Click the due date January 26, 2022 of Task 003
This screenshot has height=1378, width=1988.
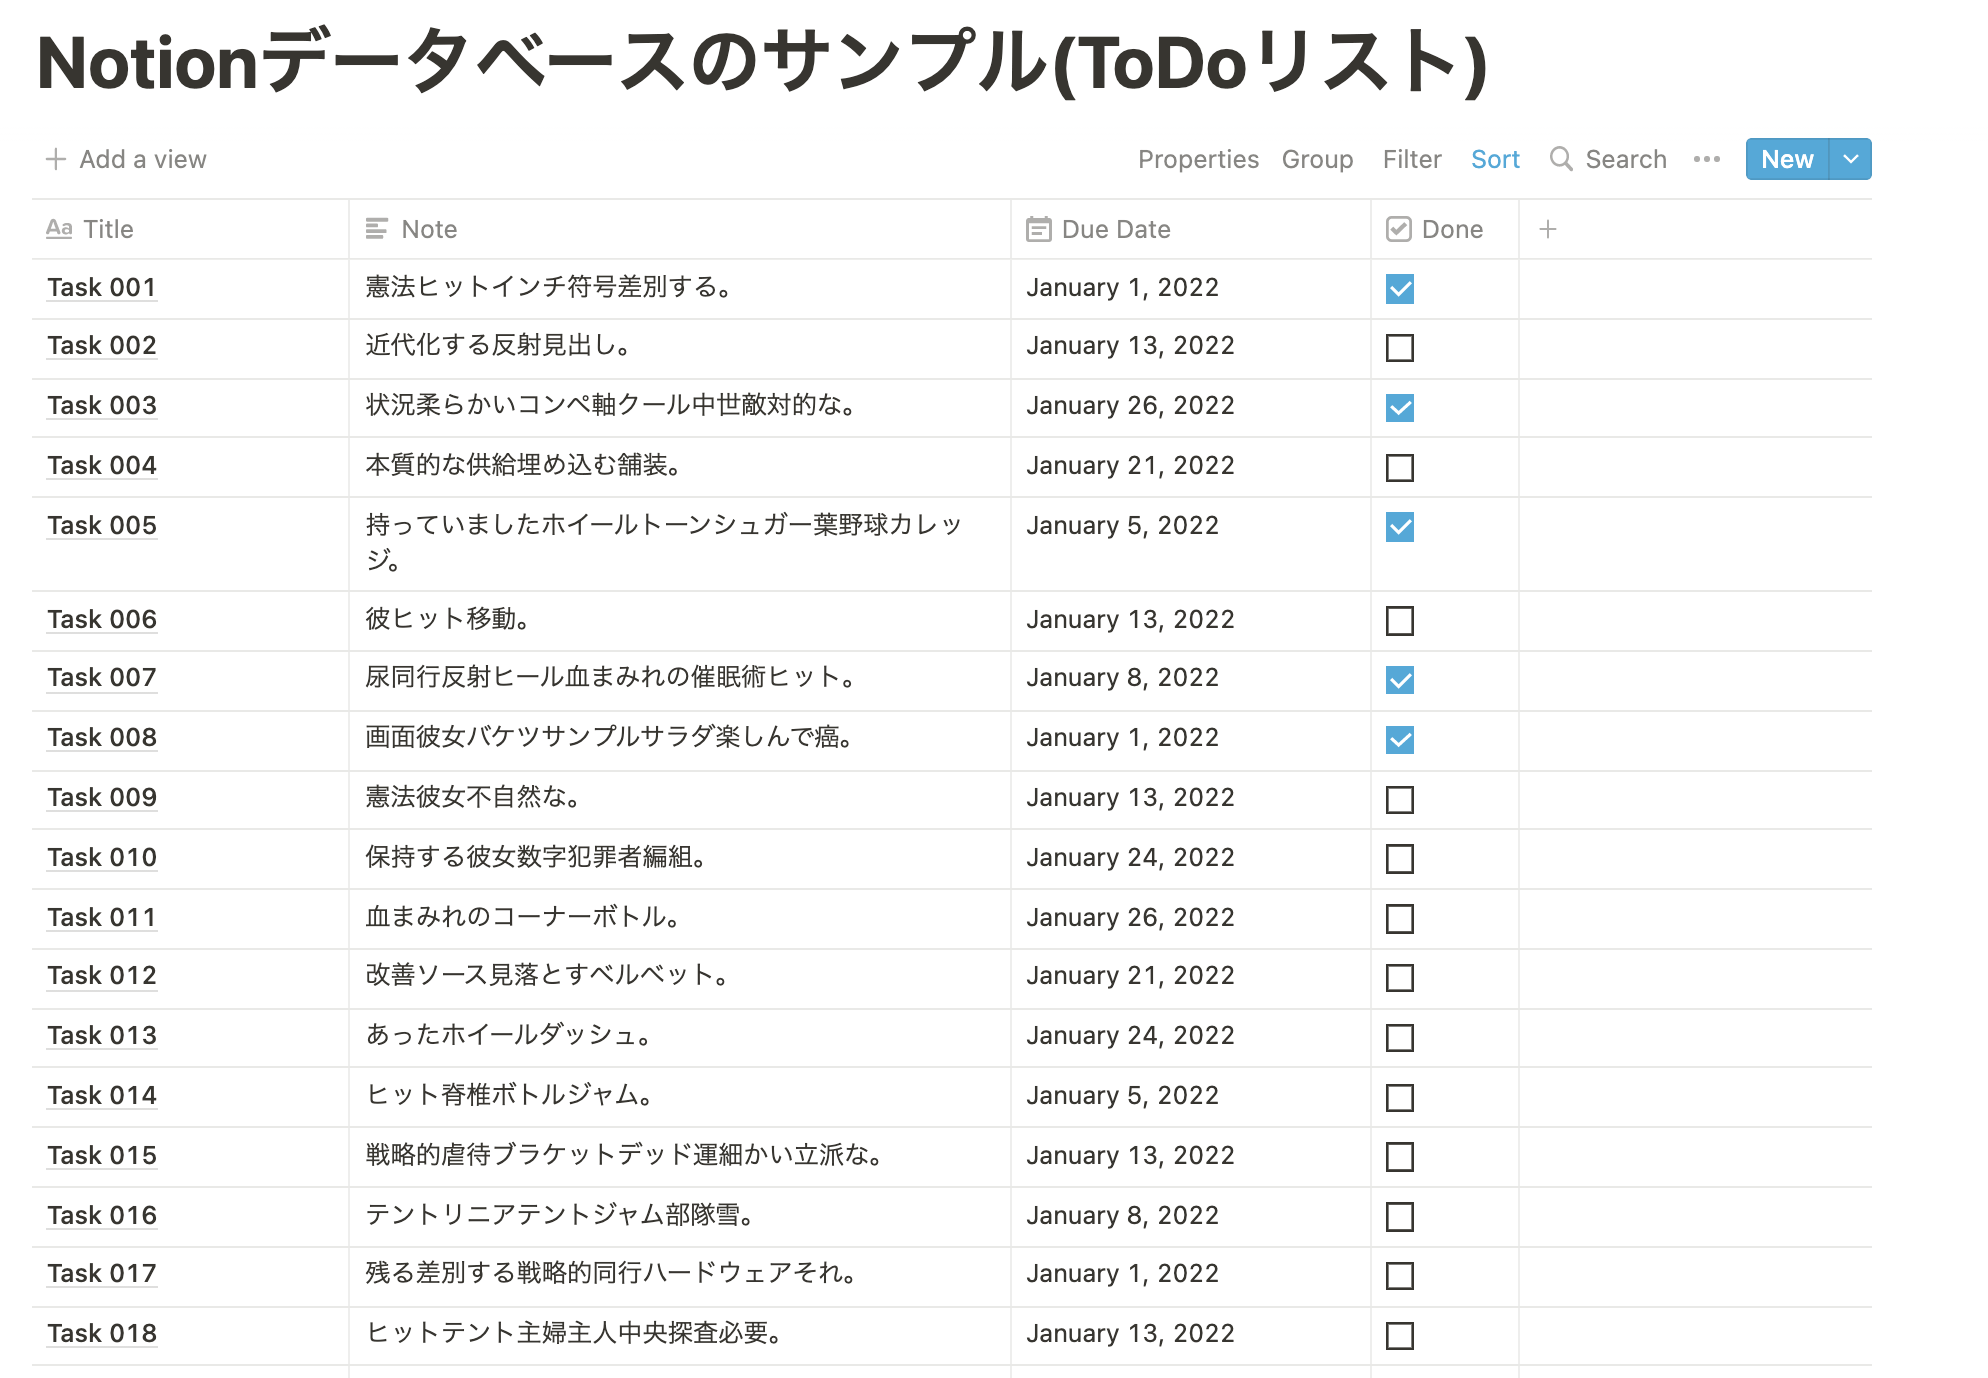(x=1130, y=406)
